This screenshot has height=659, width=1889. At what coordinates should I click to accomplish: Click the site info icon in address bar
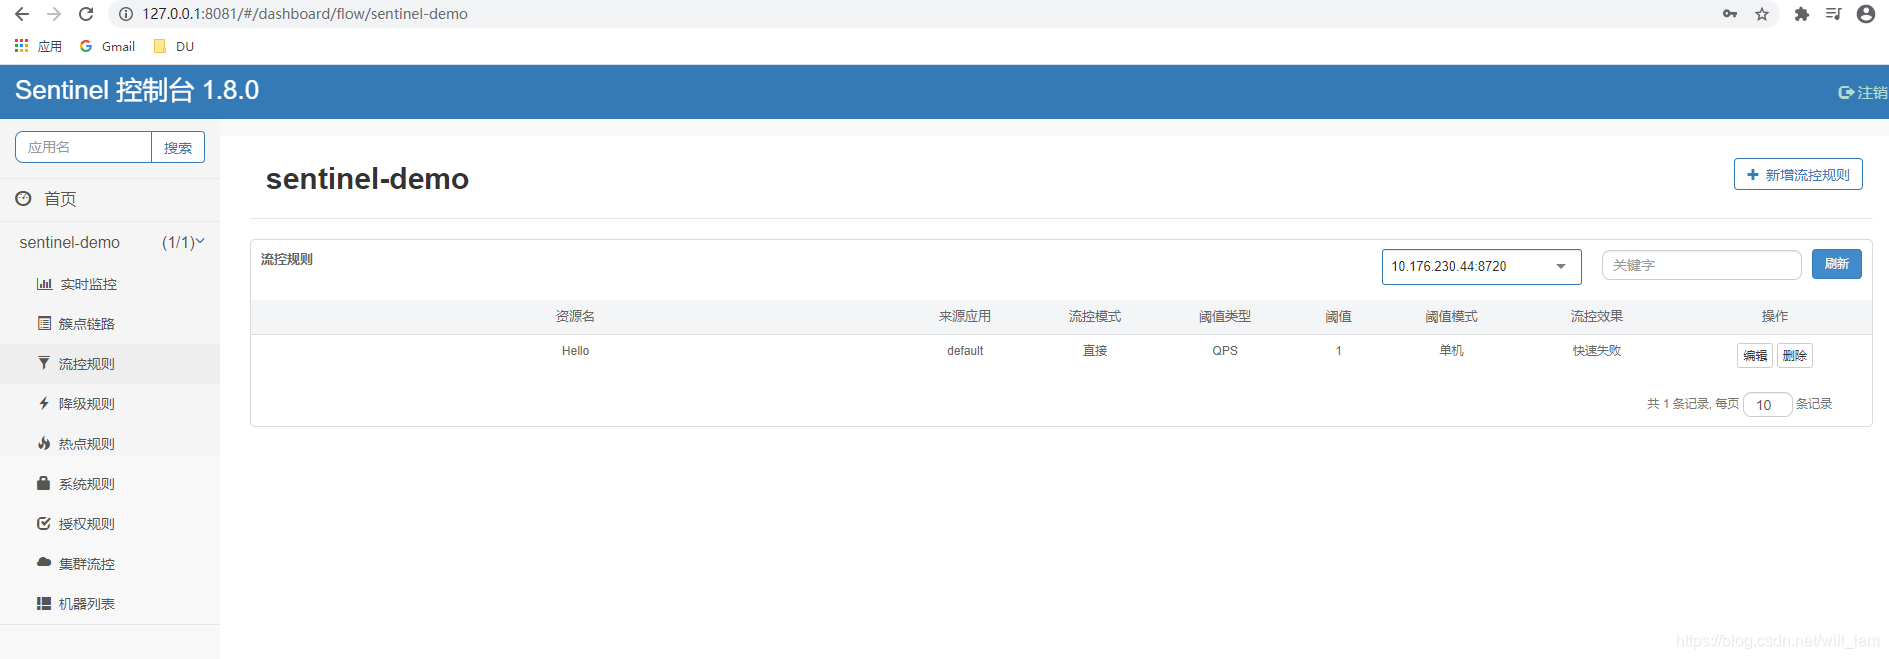[x=126, y=14]
